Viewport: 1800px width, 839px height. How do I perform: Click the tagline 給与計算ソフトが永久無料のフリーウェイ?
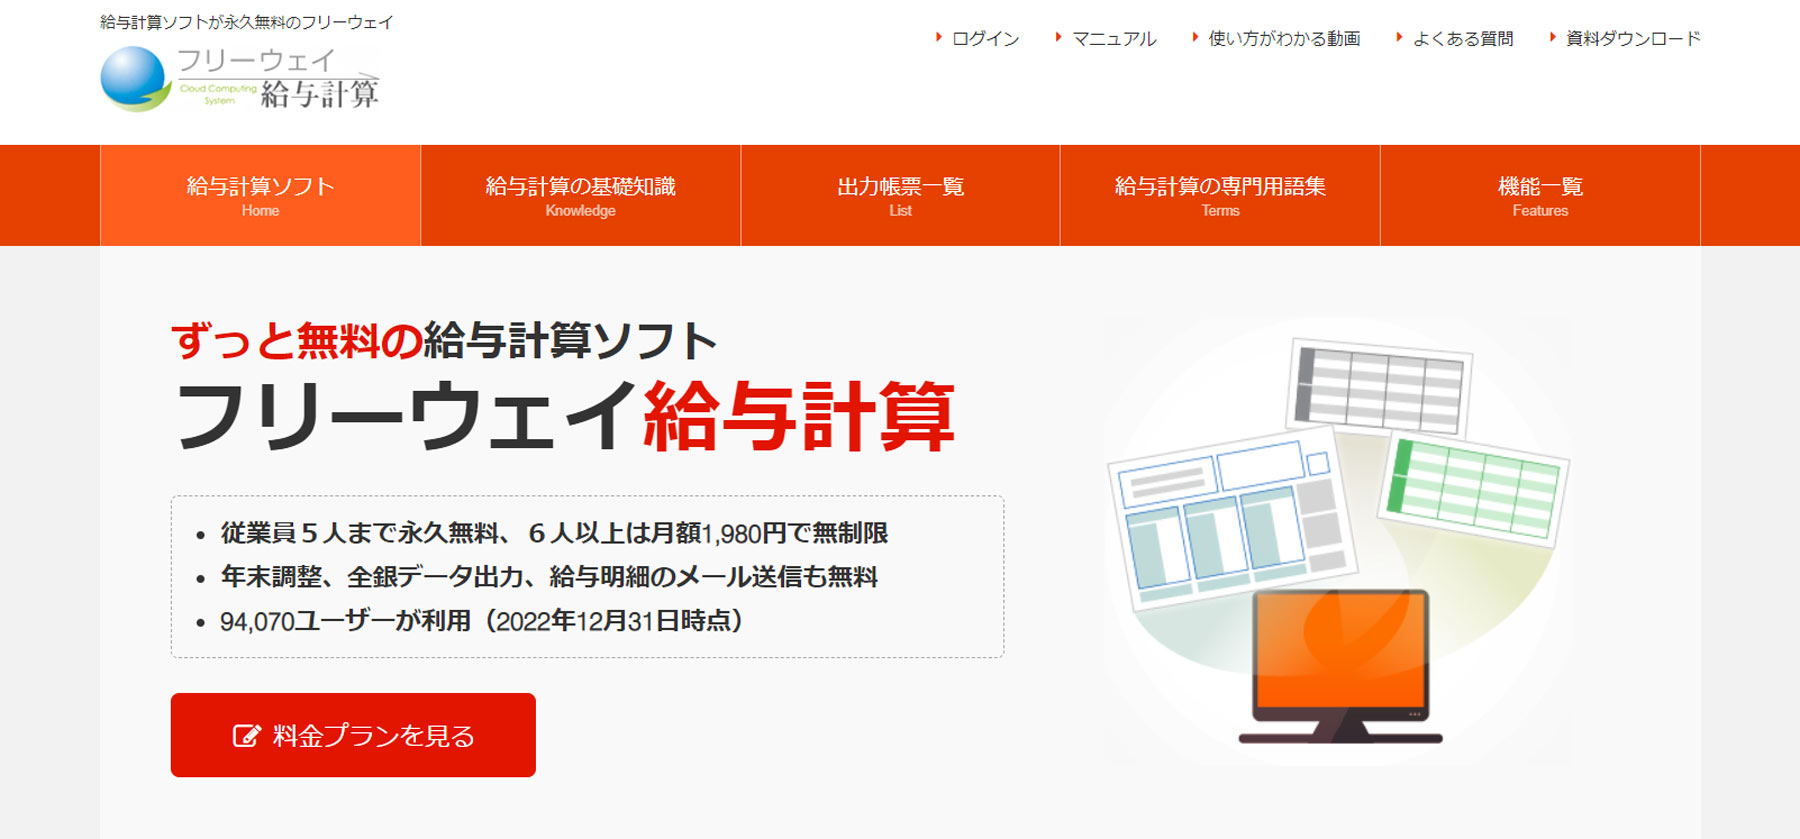pyautogui.click(x=247, y=21)
